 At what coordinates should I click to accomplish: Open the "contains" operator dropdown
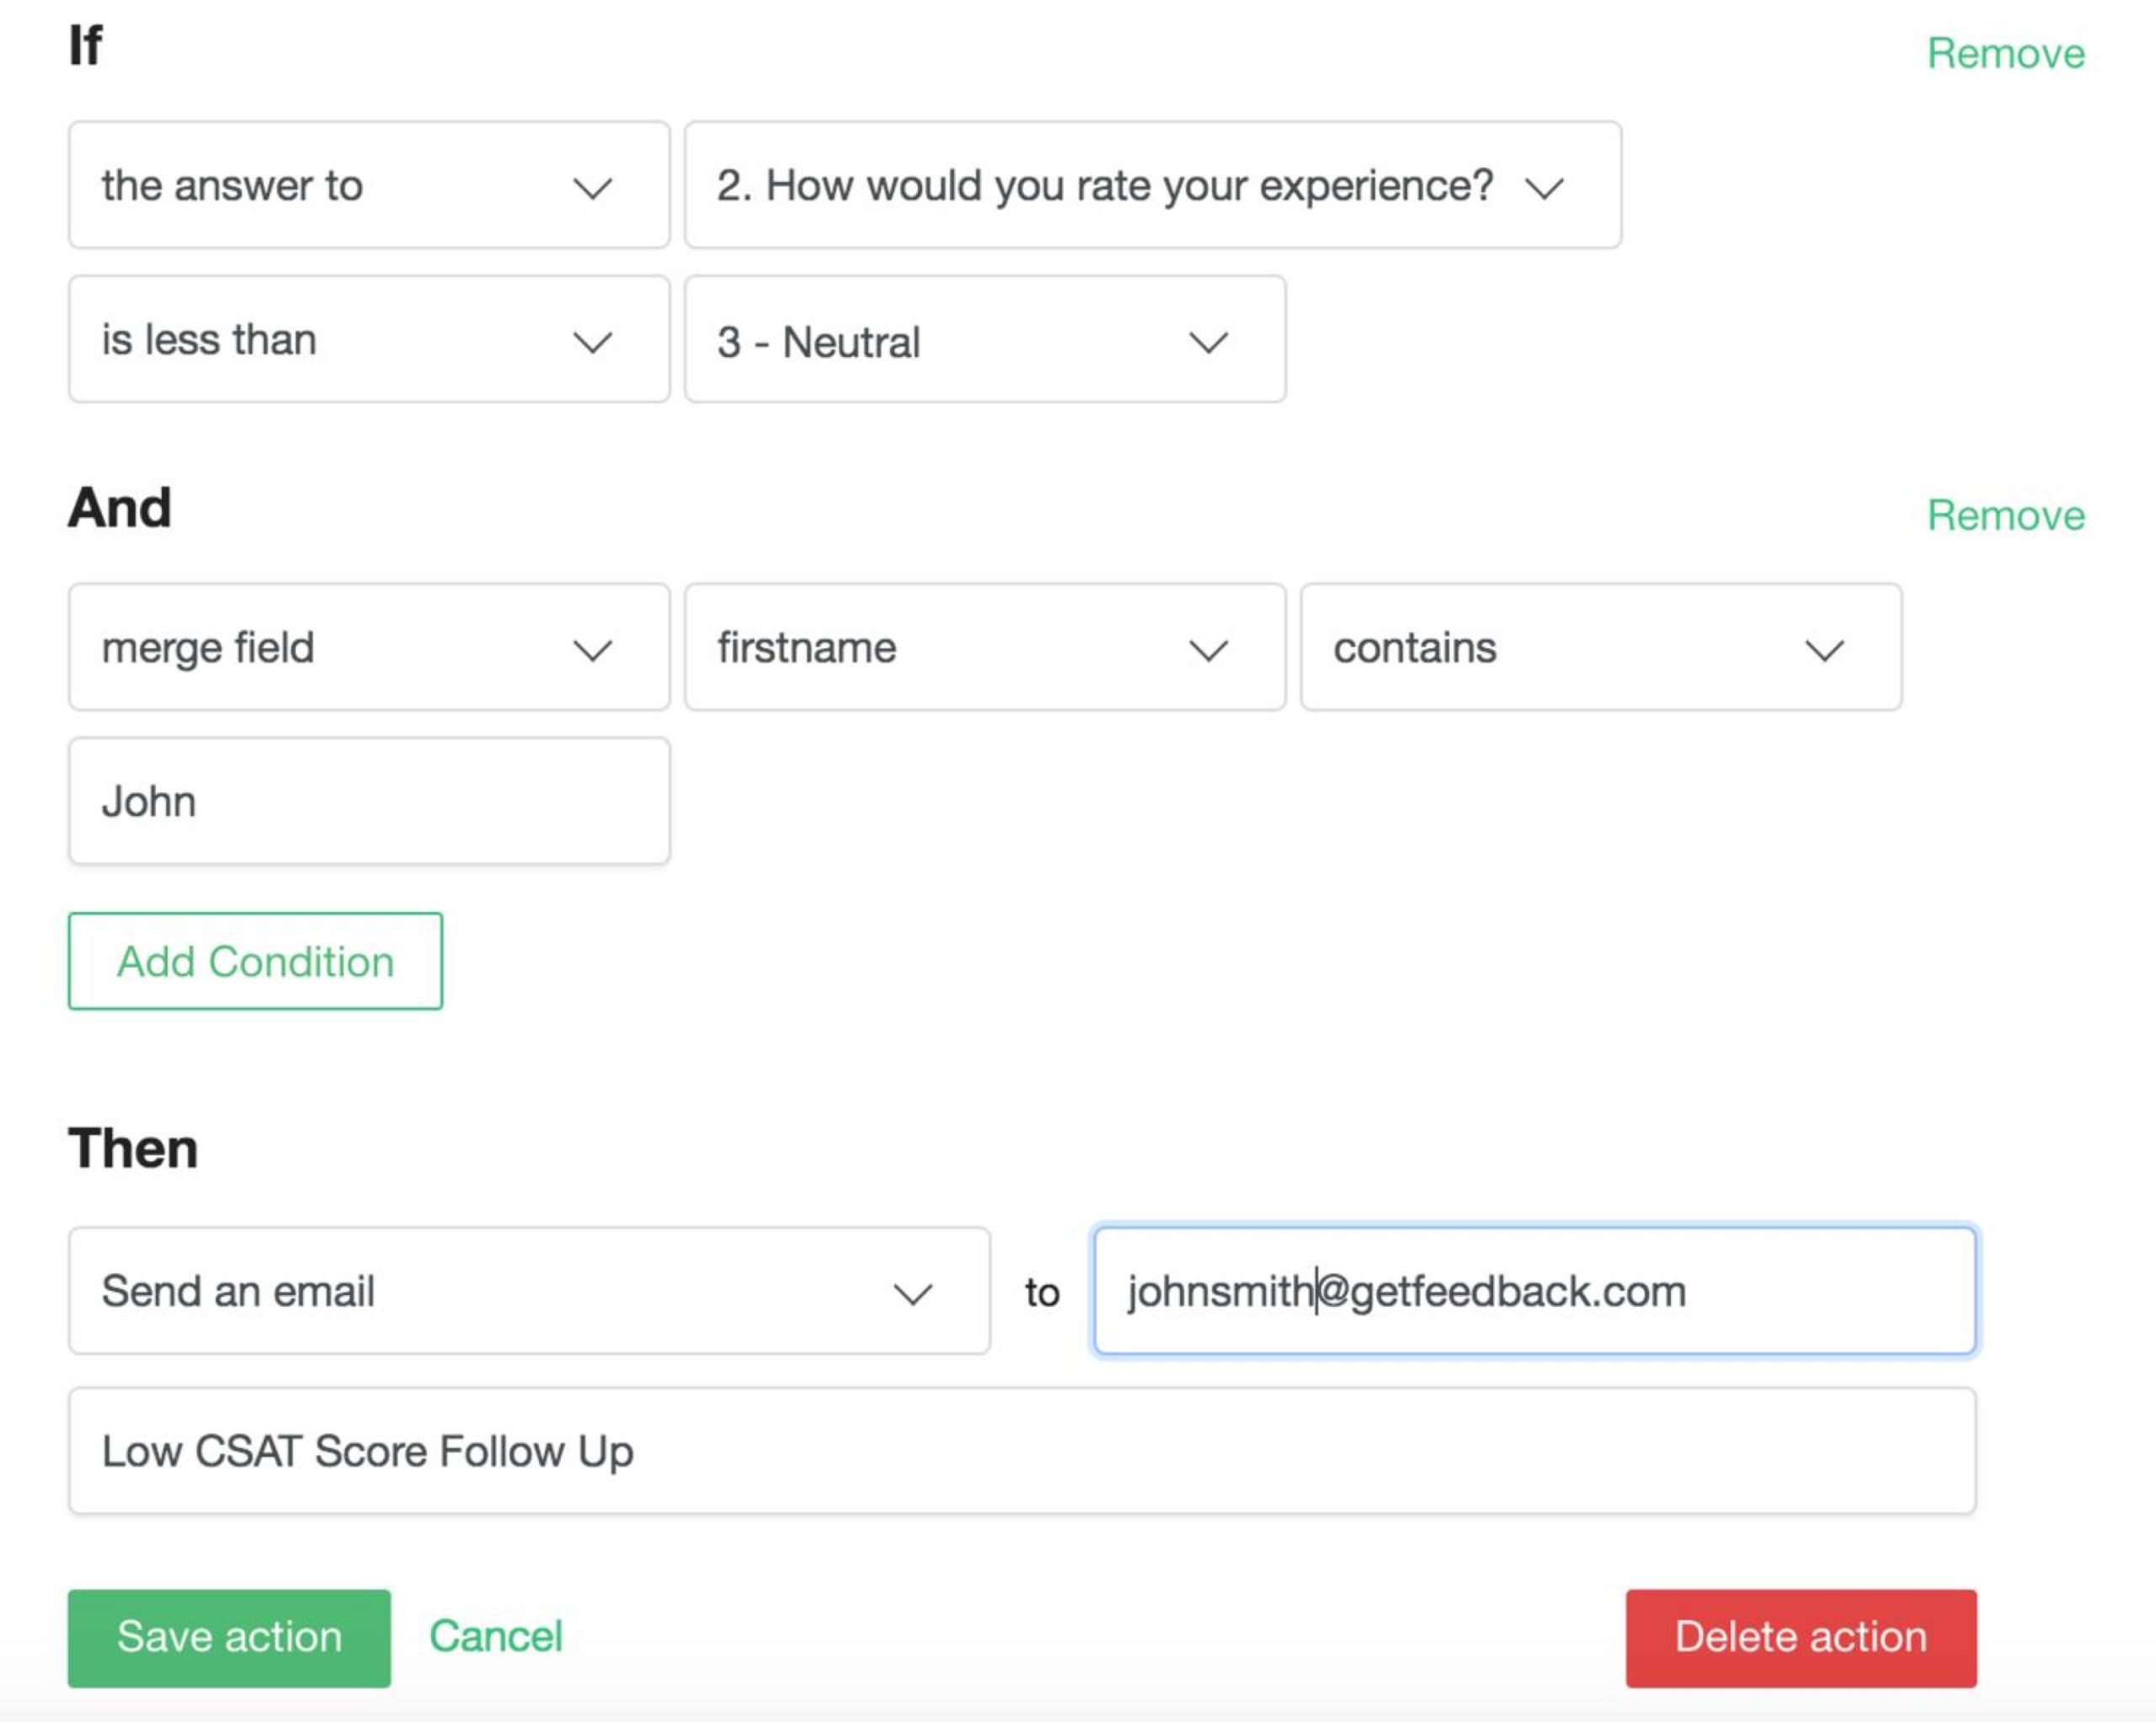tap(1600, 648)
